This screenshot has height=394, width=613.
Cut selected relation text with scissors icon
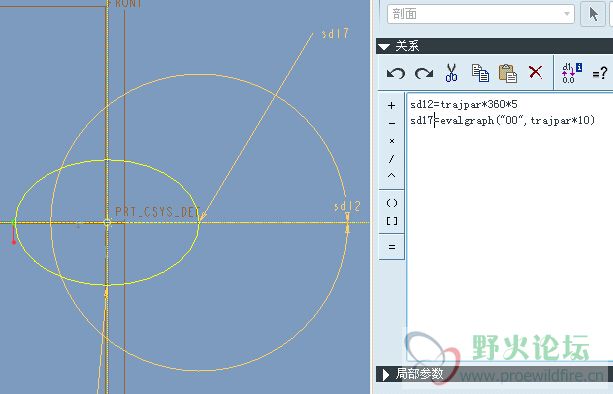point(451,73)
